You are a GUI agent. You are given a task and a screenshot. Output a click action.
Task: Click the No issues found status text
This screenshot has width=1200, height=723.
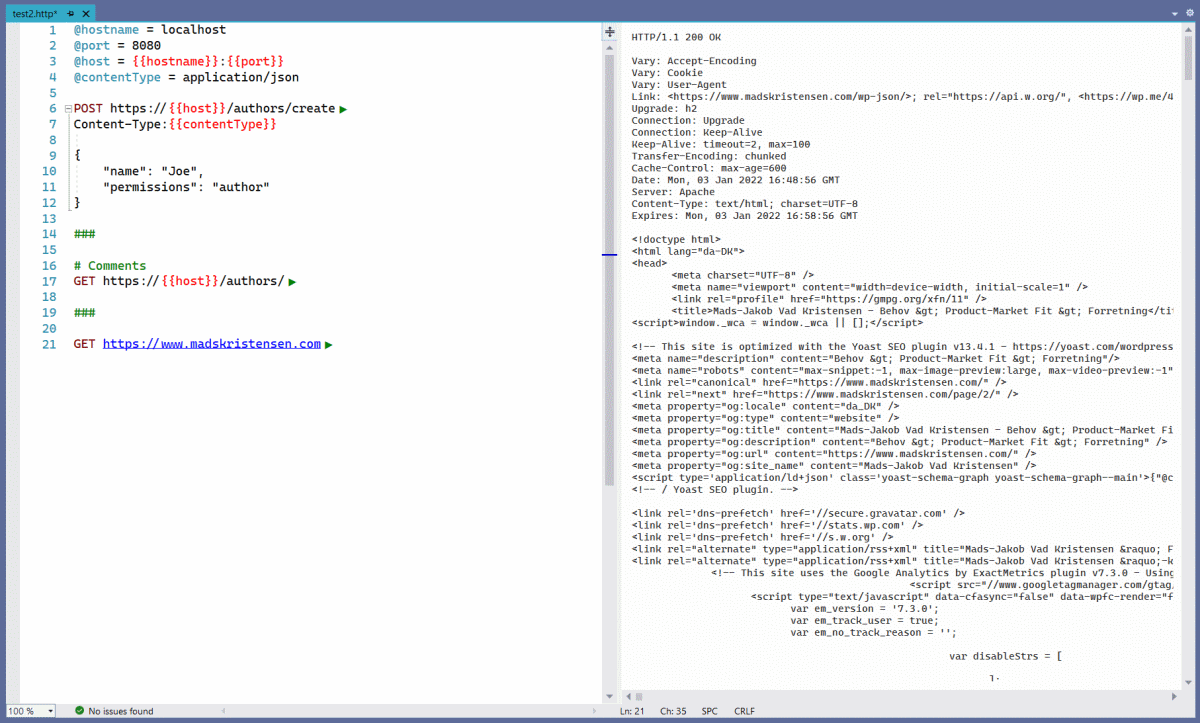(x=121, y=711)
